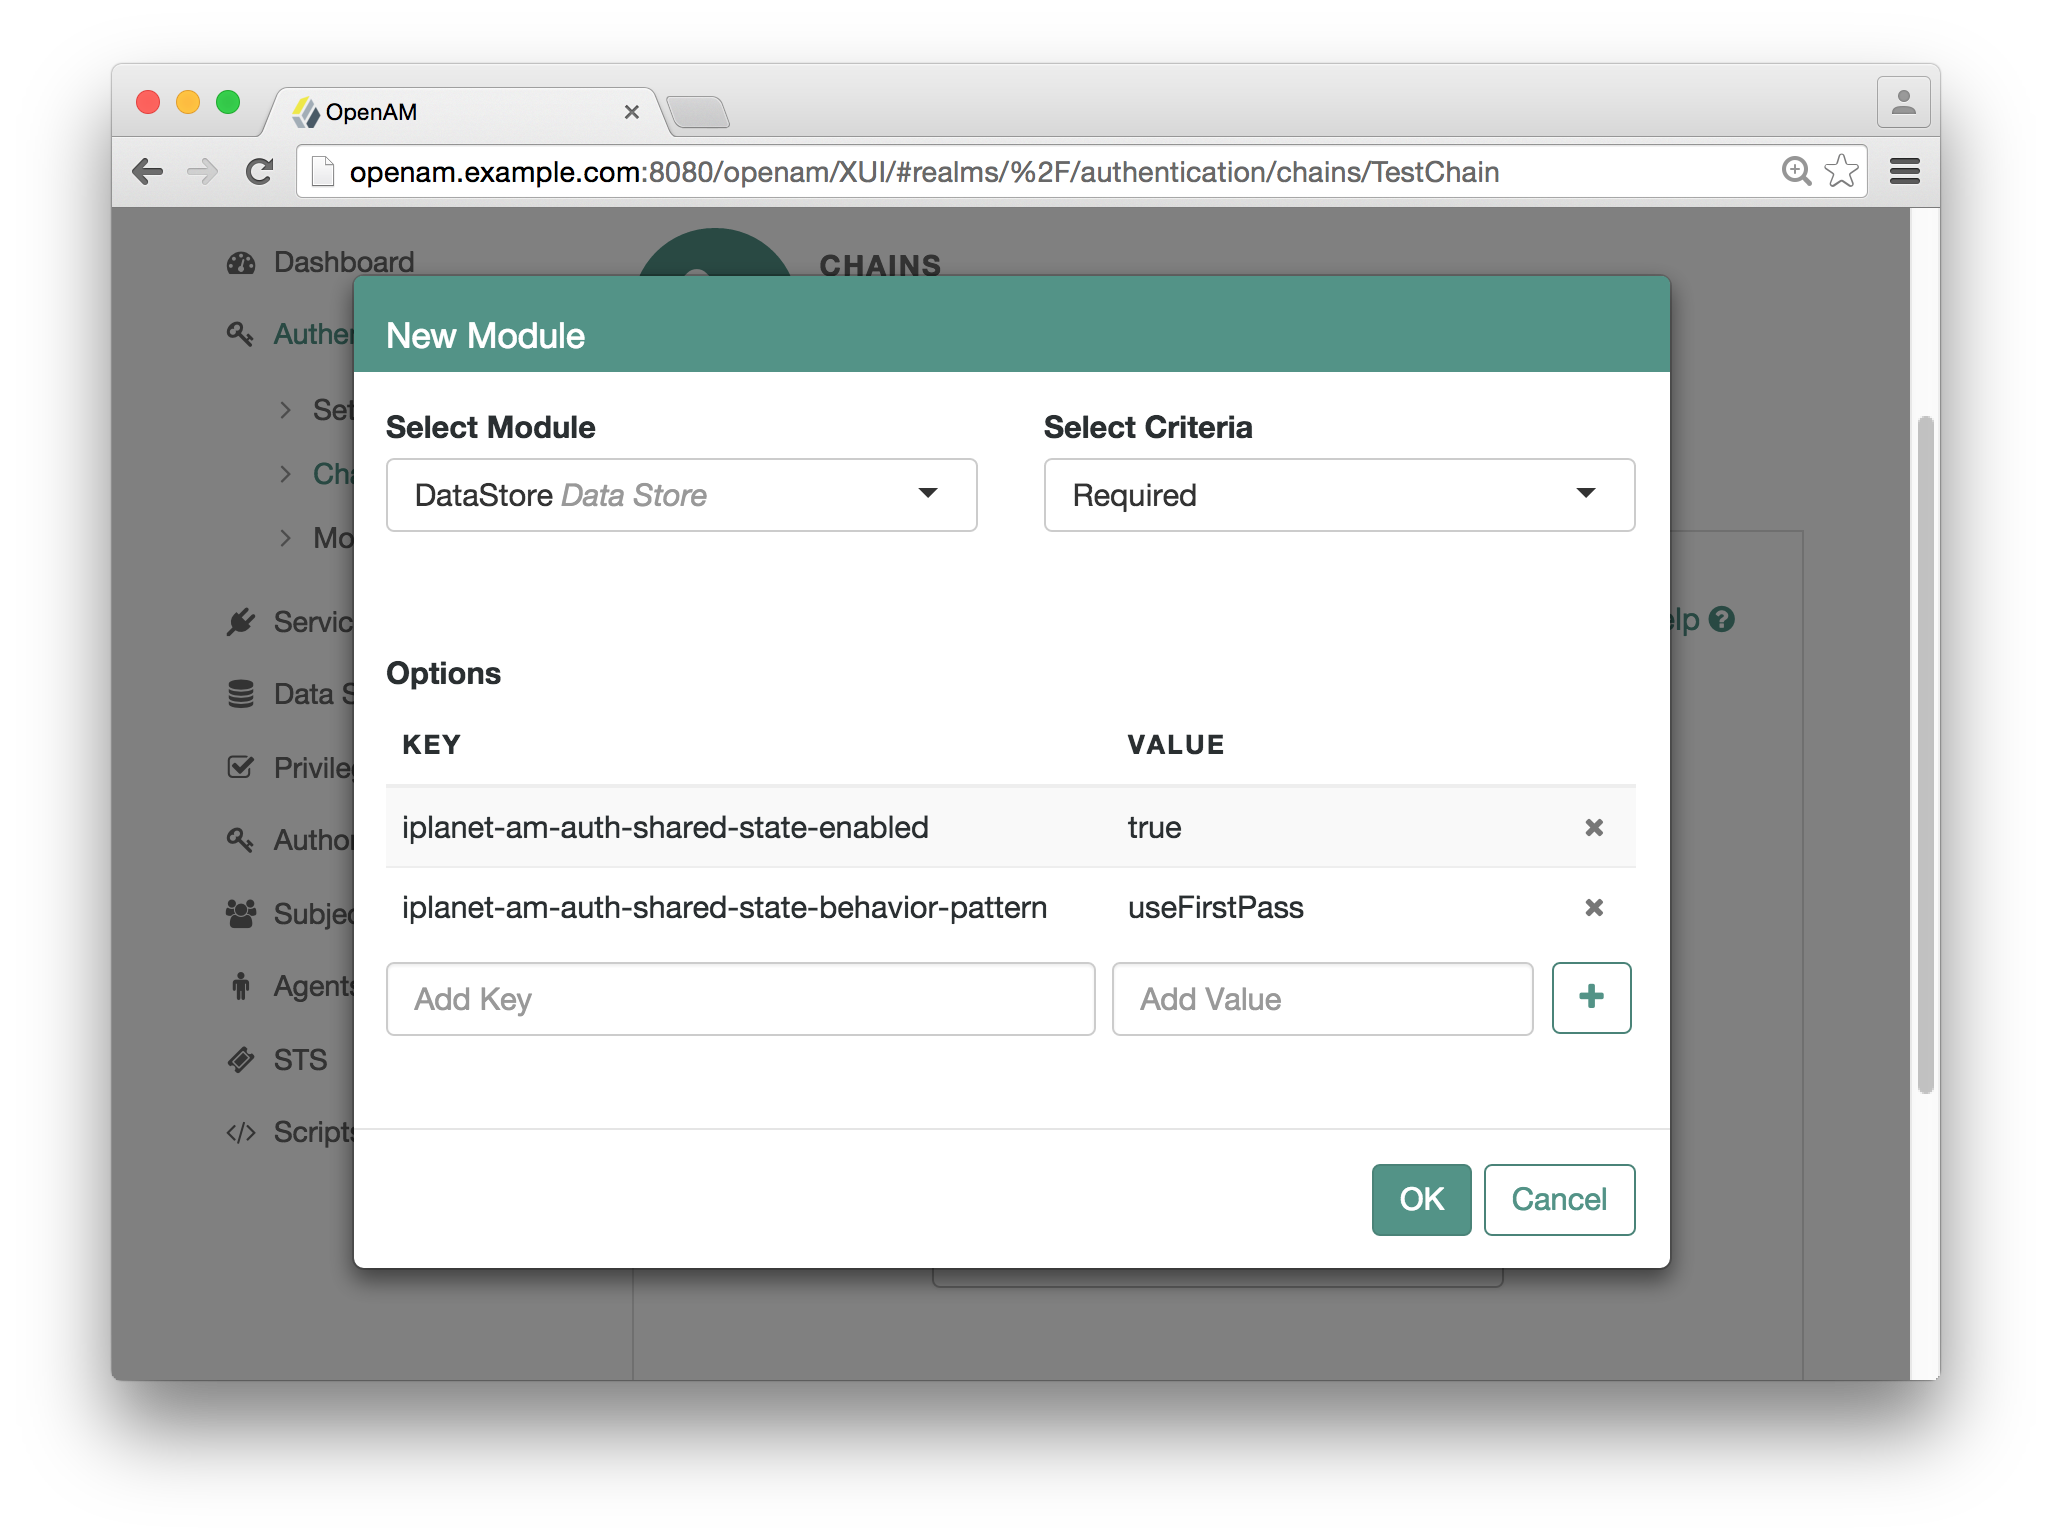Open Dashboard in the sidebar
This screenshot has width=2052, height=1540.
coord(344,262)
